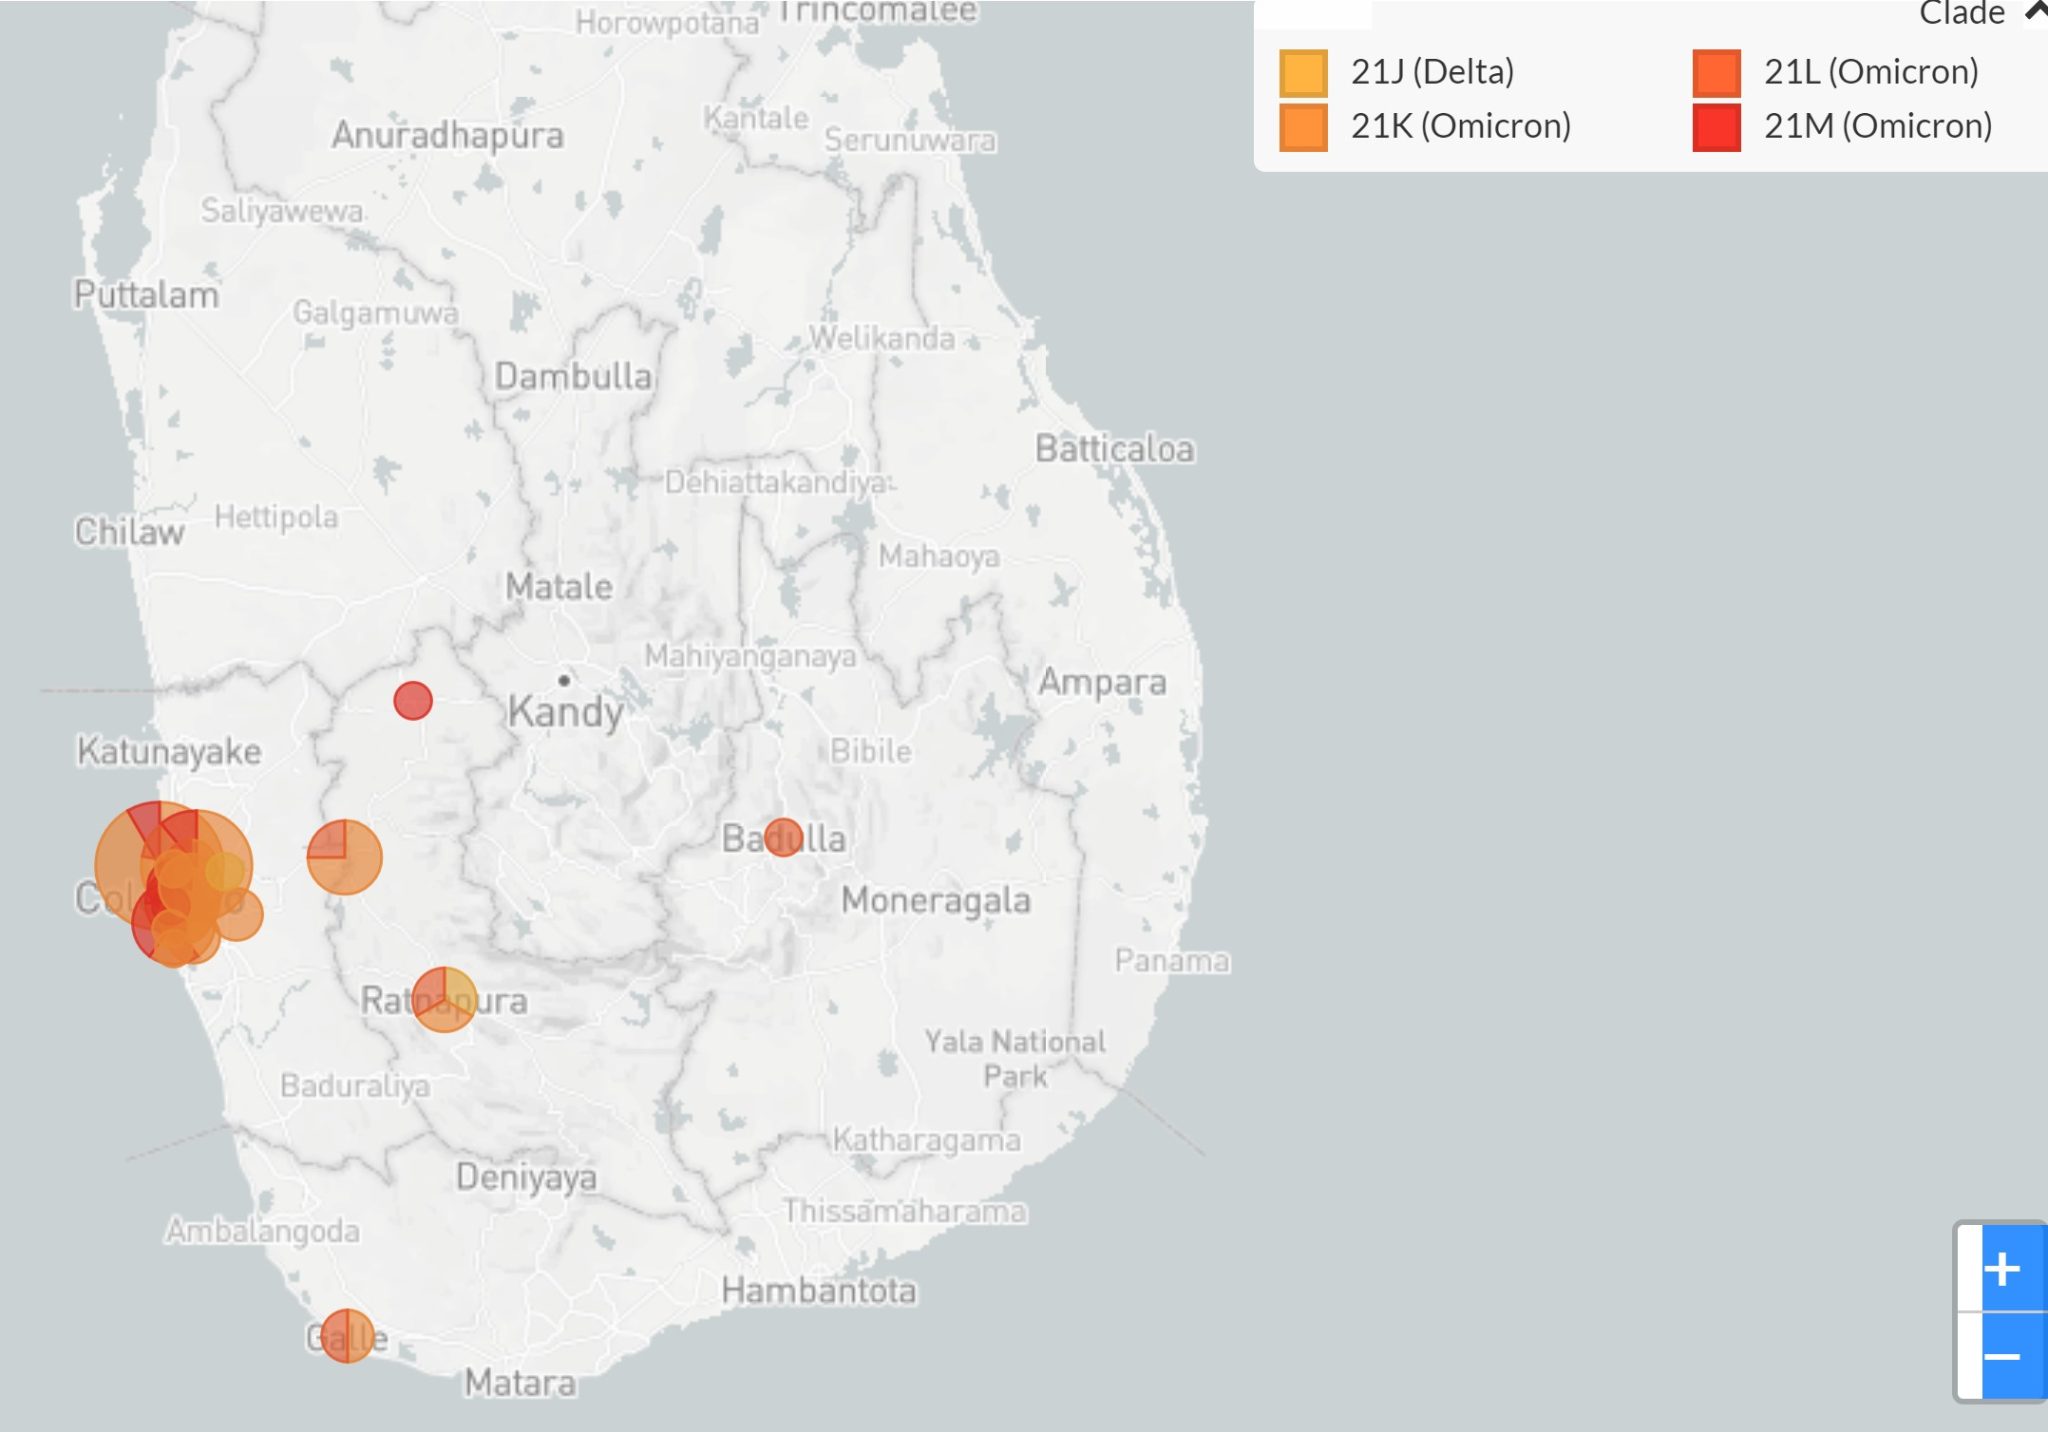Click the 21J (Delta) color swatch
The image size is (2048, 1432).
(1303, 73)
